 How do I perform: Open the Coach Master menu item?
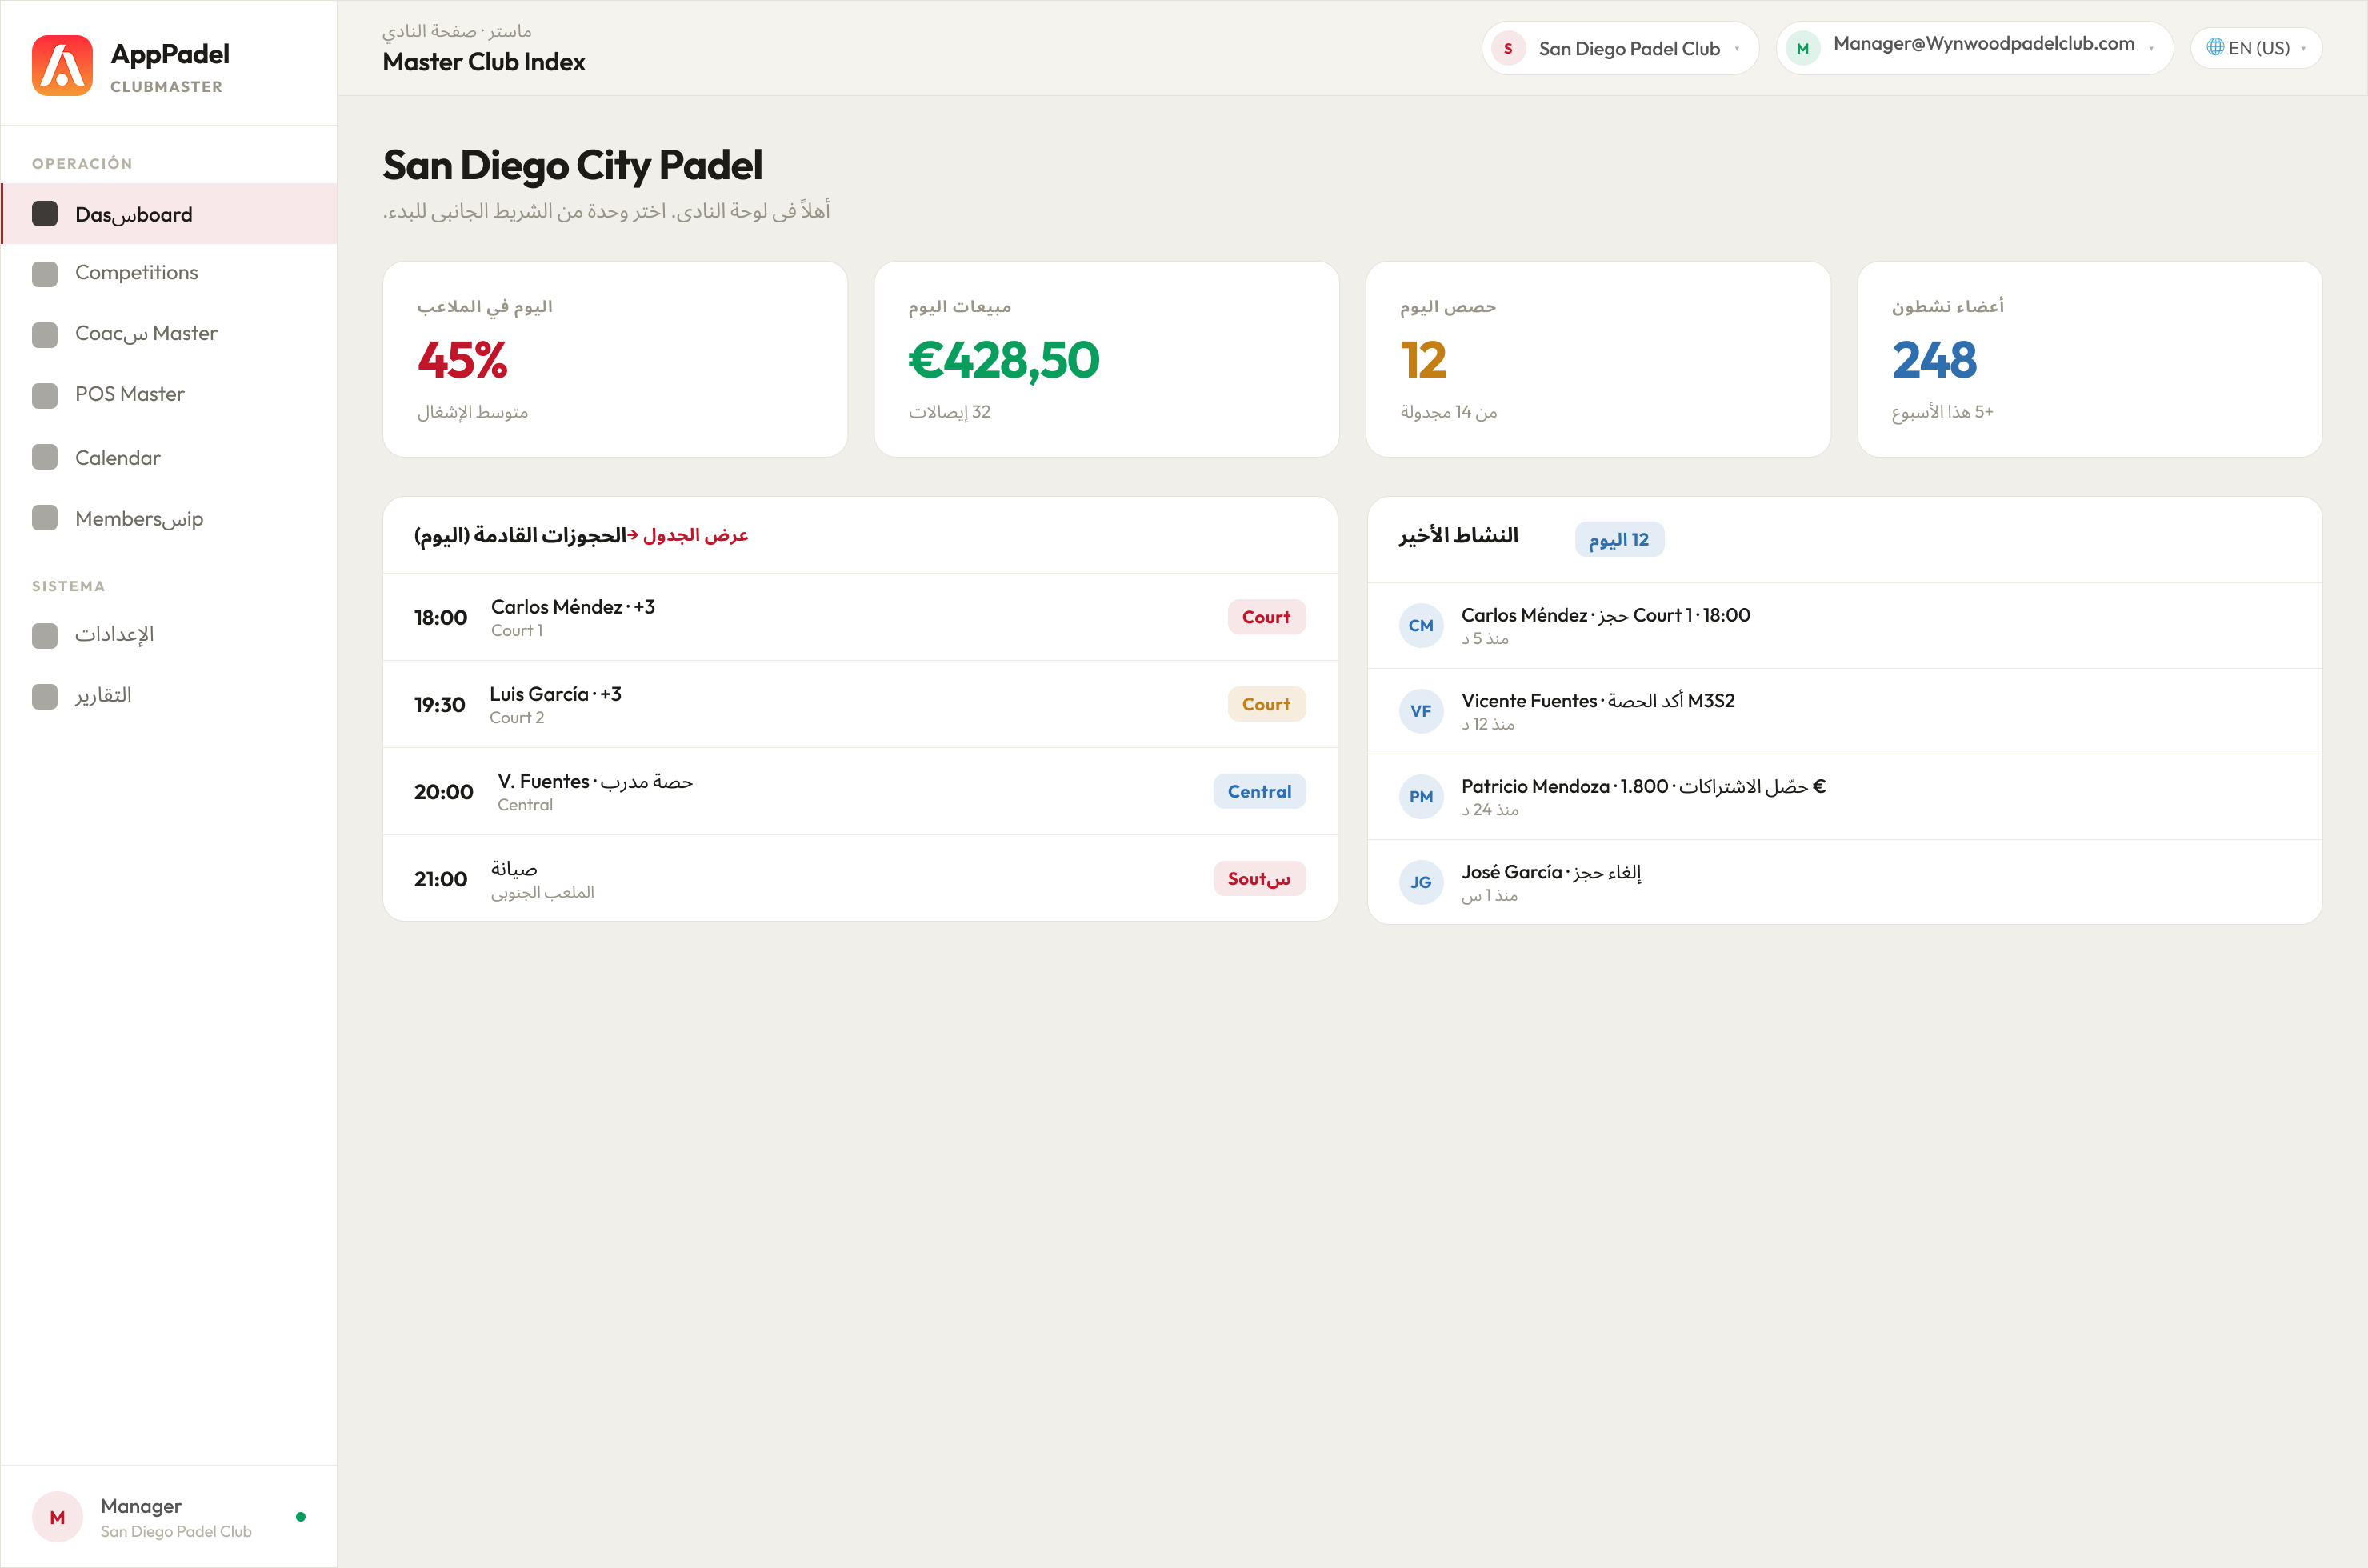pos(169,334)
